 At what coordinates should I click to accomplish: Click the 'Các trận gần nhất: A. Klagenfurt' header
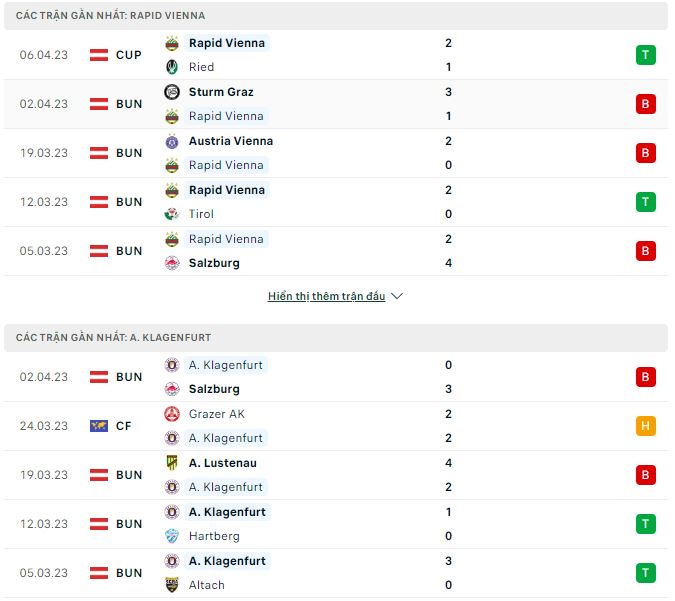114,338
